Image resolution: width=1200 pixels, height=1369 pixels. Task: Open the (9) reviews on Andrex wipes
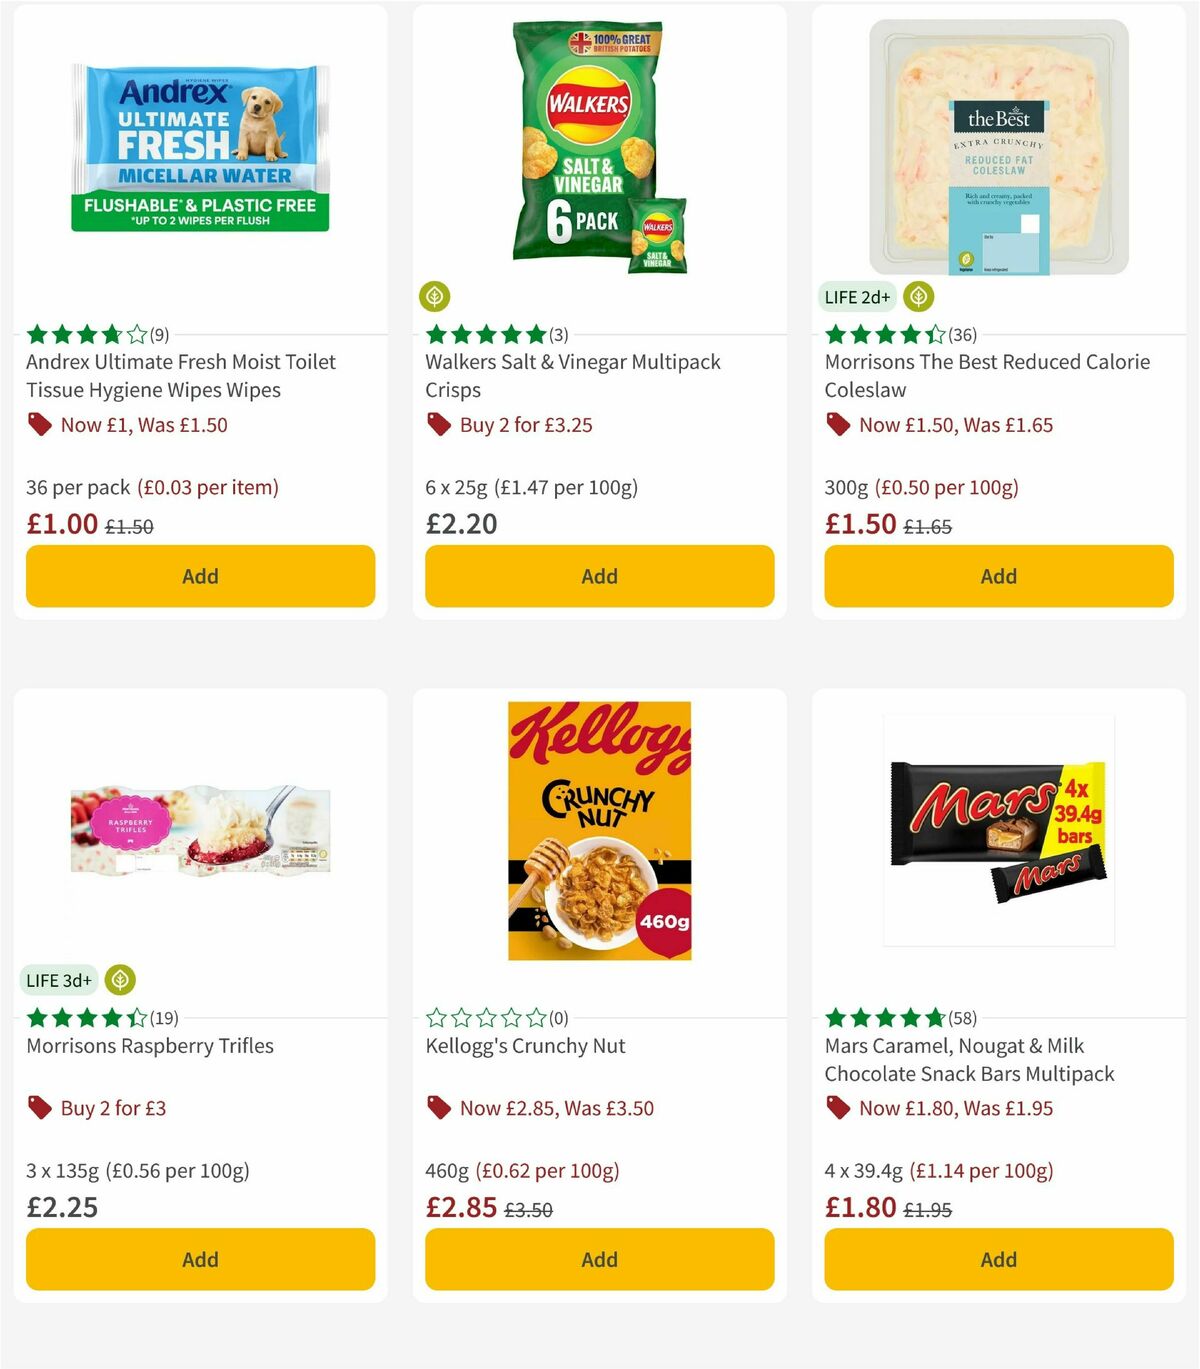click(x=158, y=336)
